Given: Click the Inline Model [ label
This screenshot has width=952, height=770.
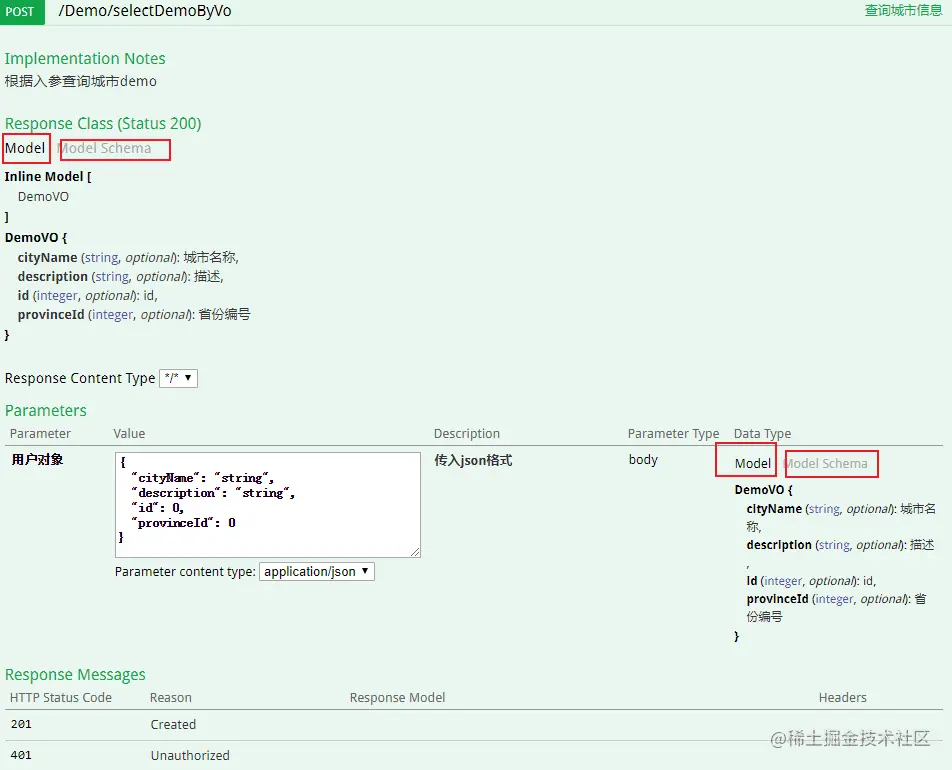Looking at the screenshot, I should (x=48, y=177).
